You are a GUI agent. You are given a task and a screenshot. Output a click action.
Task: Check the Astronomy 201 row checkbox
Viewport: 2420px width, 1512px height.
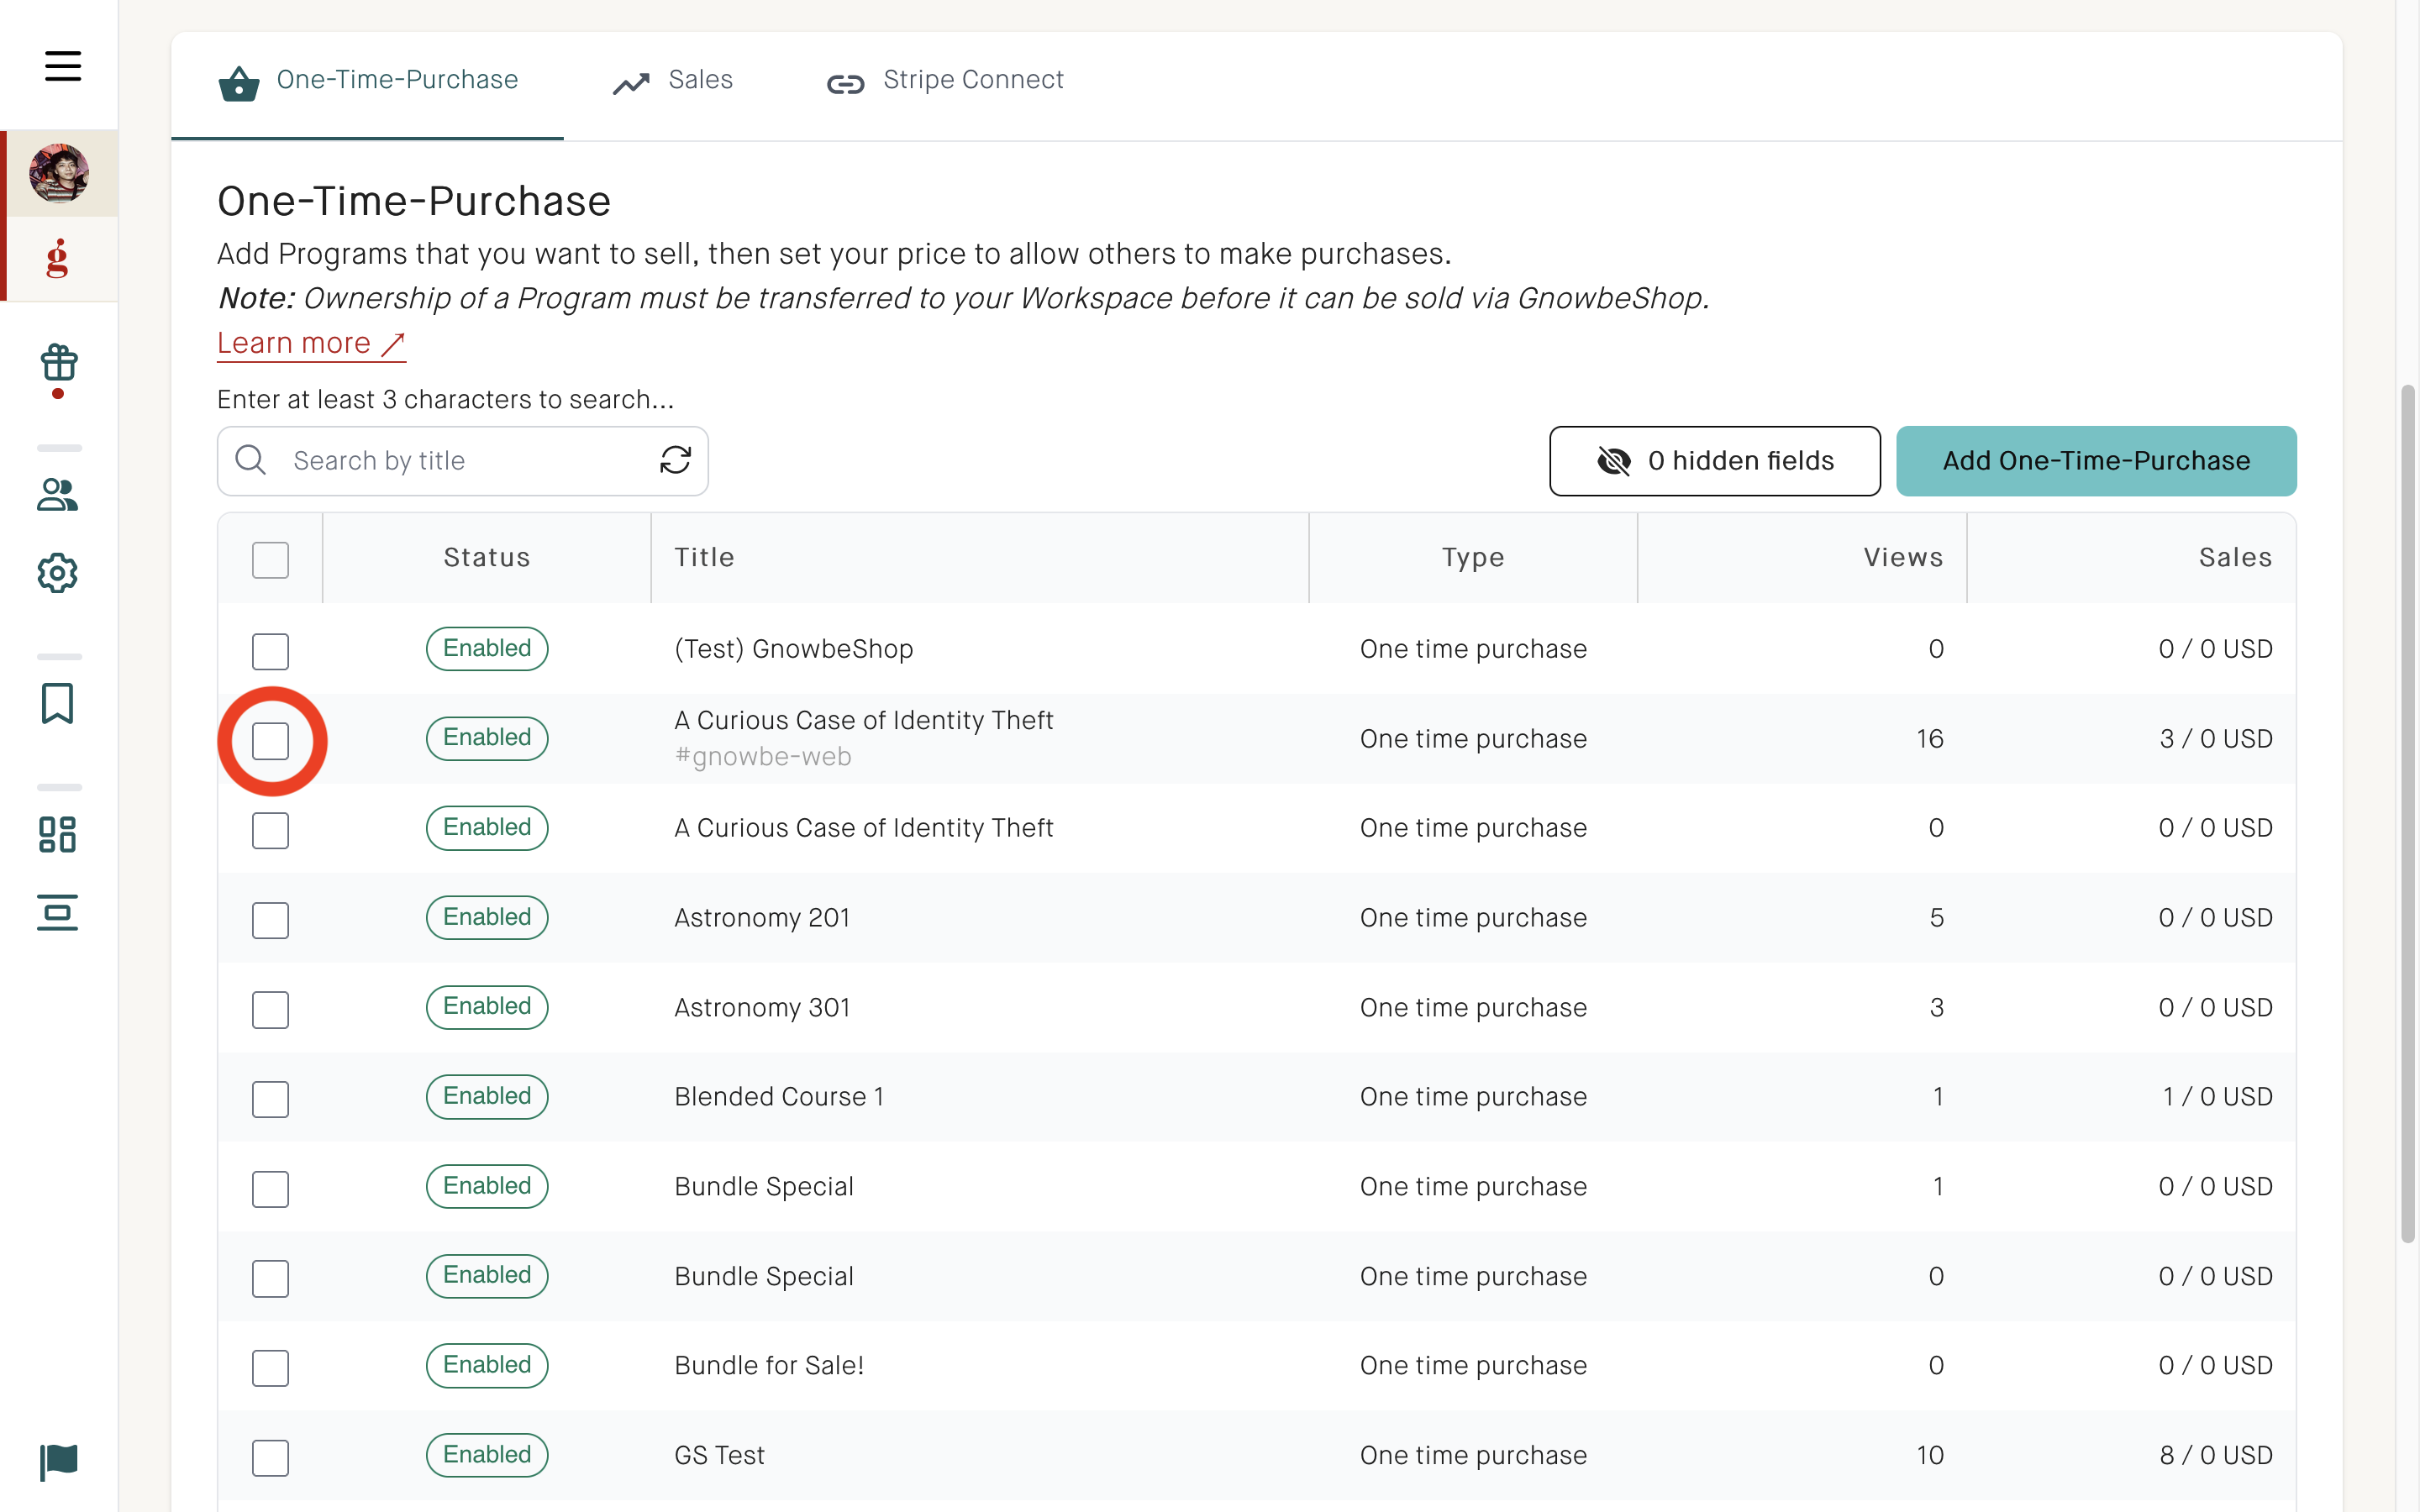(271, 920)
